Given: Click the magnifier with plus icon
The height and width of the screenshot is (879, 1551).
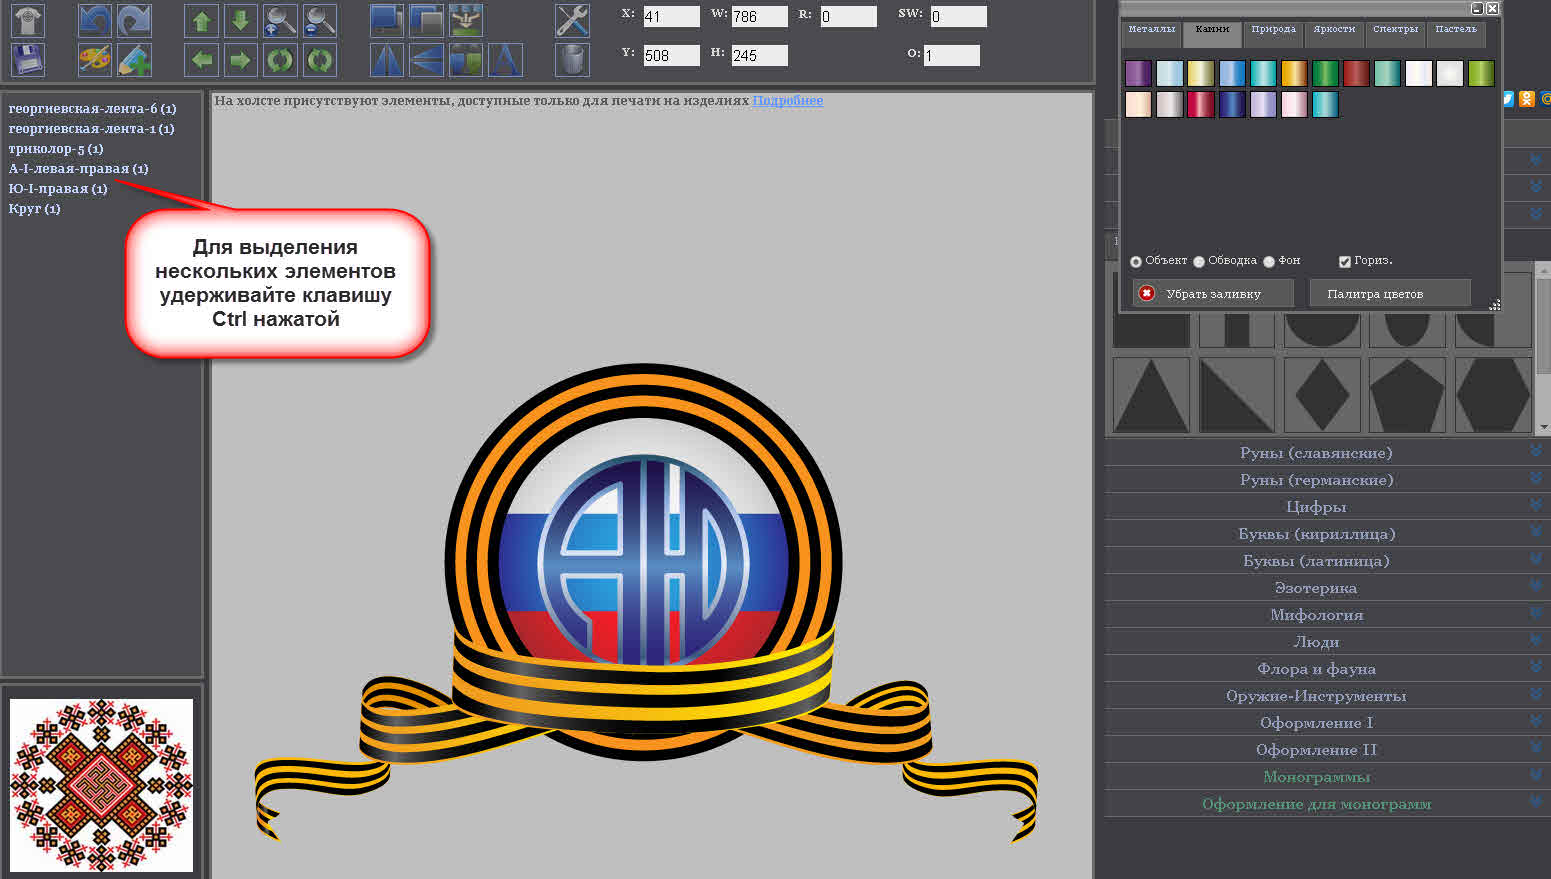Looking at the screenshot, I should [x=280, y=20].
